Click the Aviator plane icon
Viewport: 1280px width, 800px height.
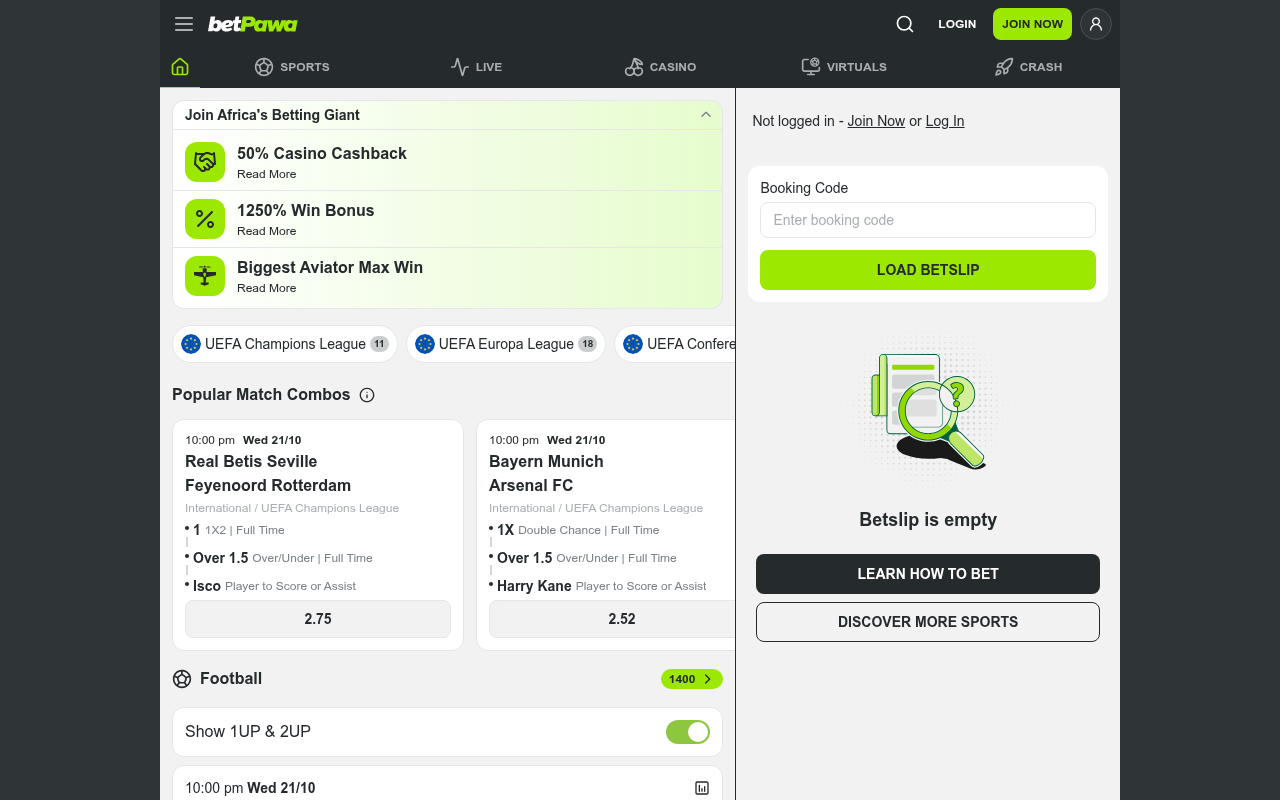pyautogui.click(x=205, y=276)
